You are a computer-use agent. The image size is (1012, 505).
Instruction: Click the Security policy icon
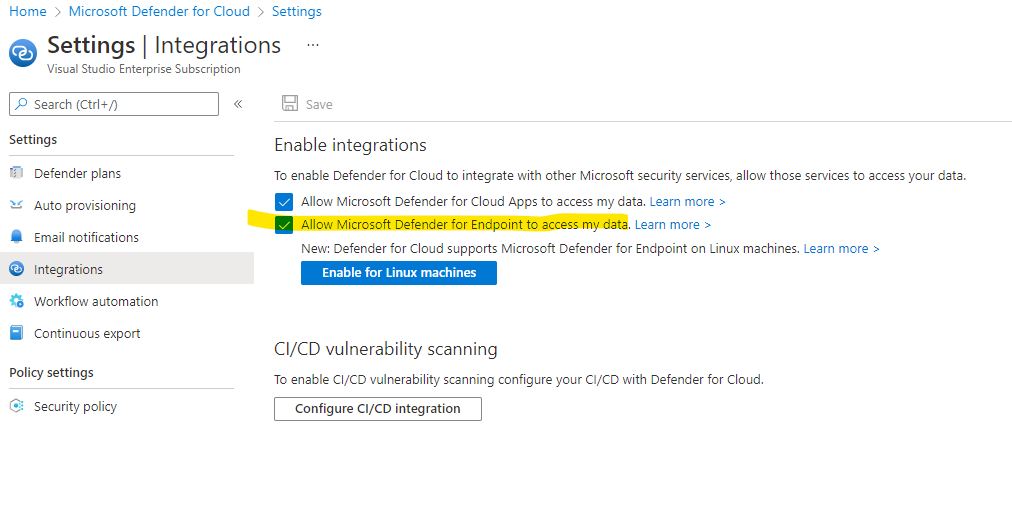tap(16, 406)
